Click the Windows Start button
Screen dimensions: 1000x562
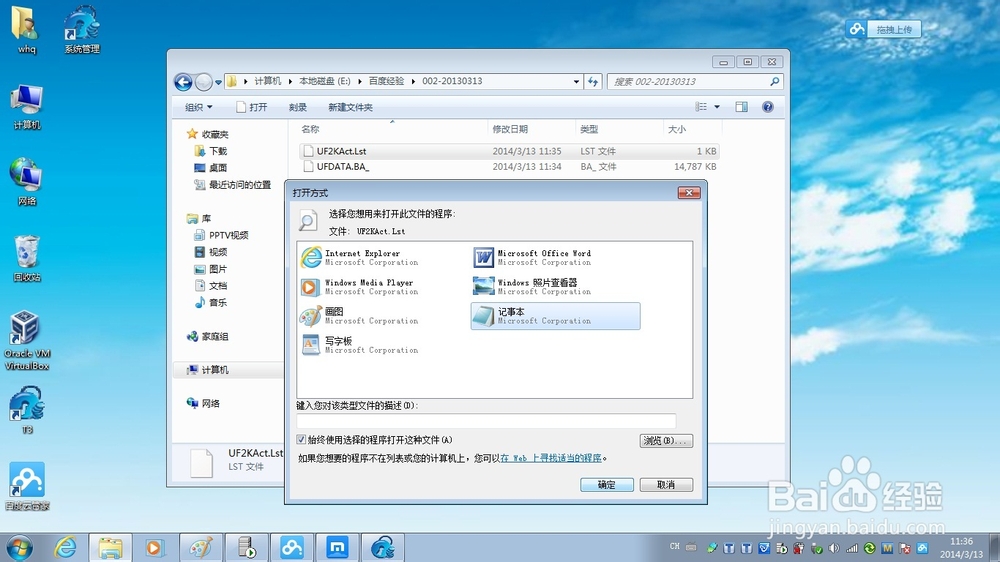(x=19, y=547)
